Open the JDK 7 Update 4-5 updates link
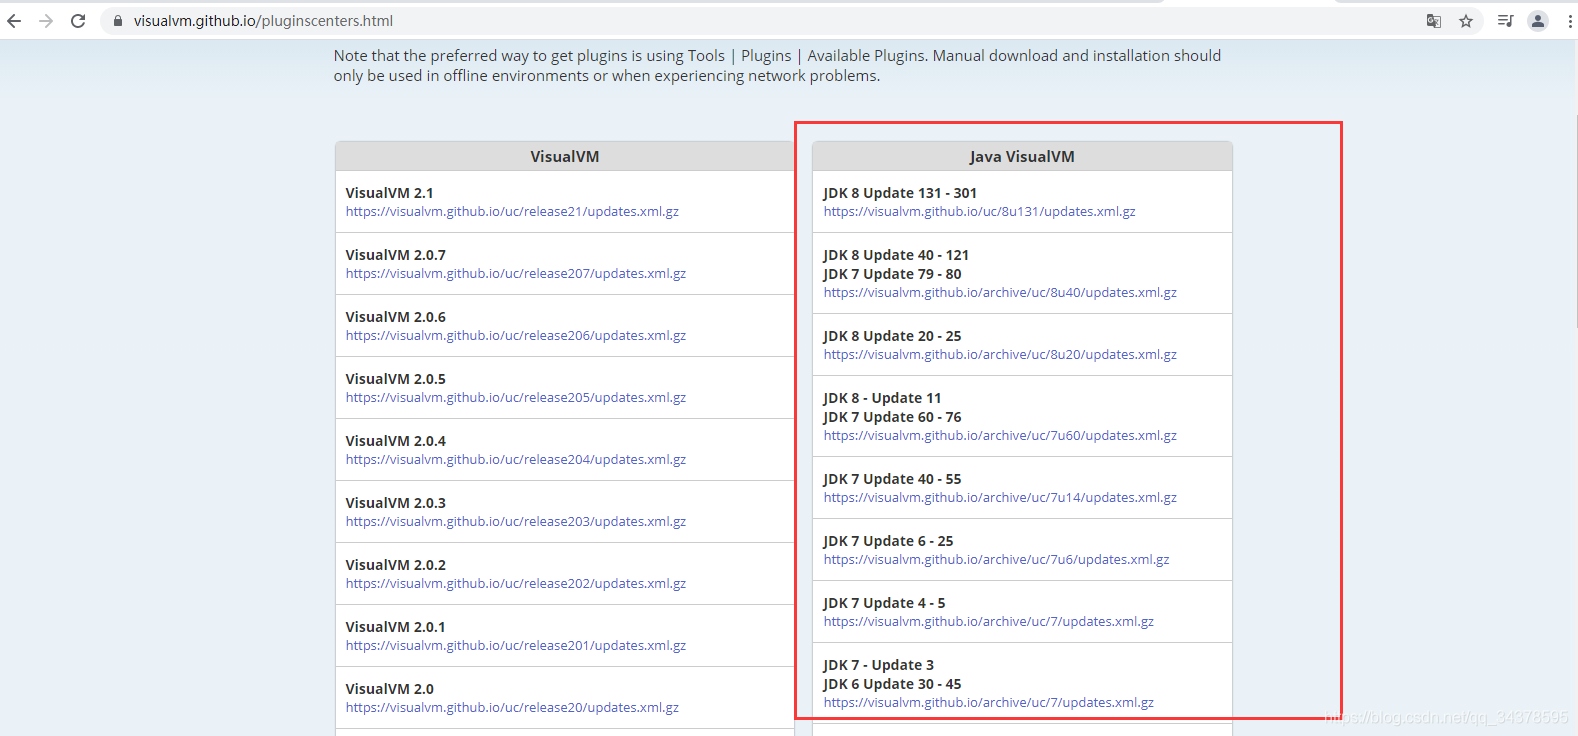 [x=989, y=622]
